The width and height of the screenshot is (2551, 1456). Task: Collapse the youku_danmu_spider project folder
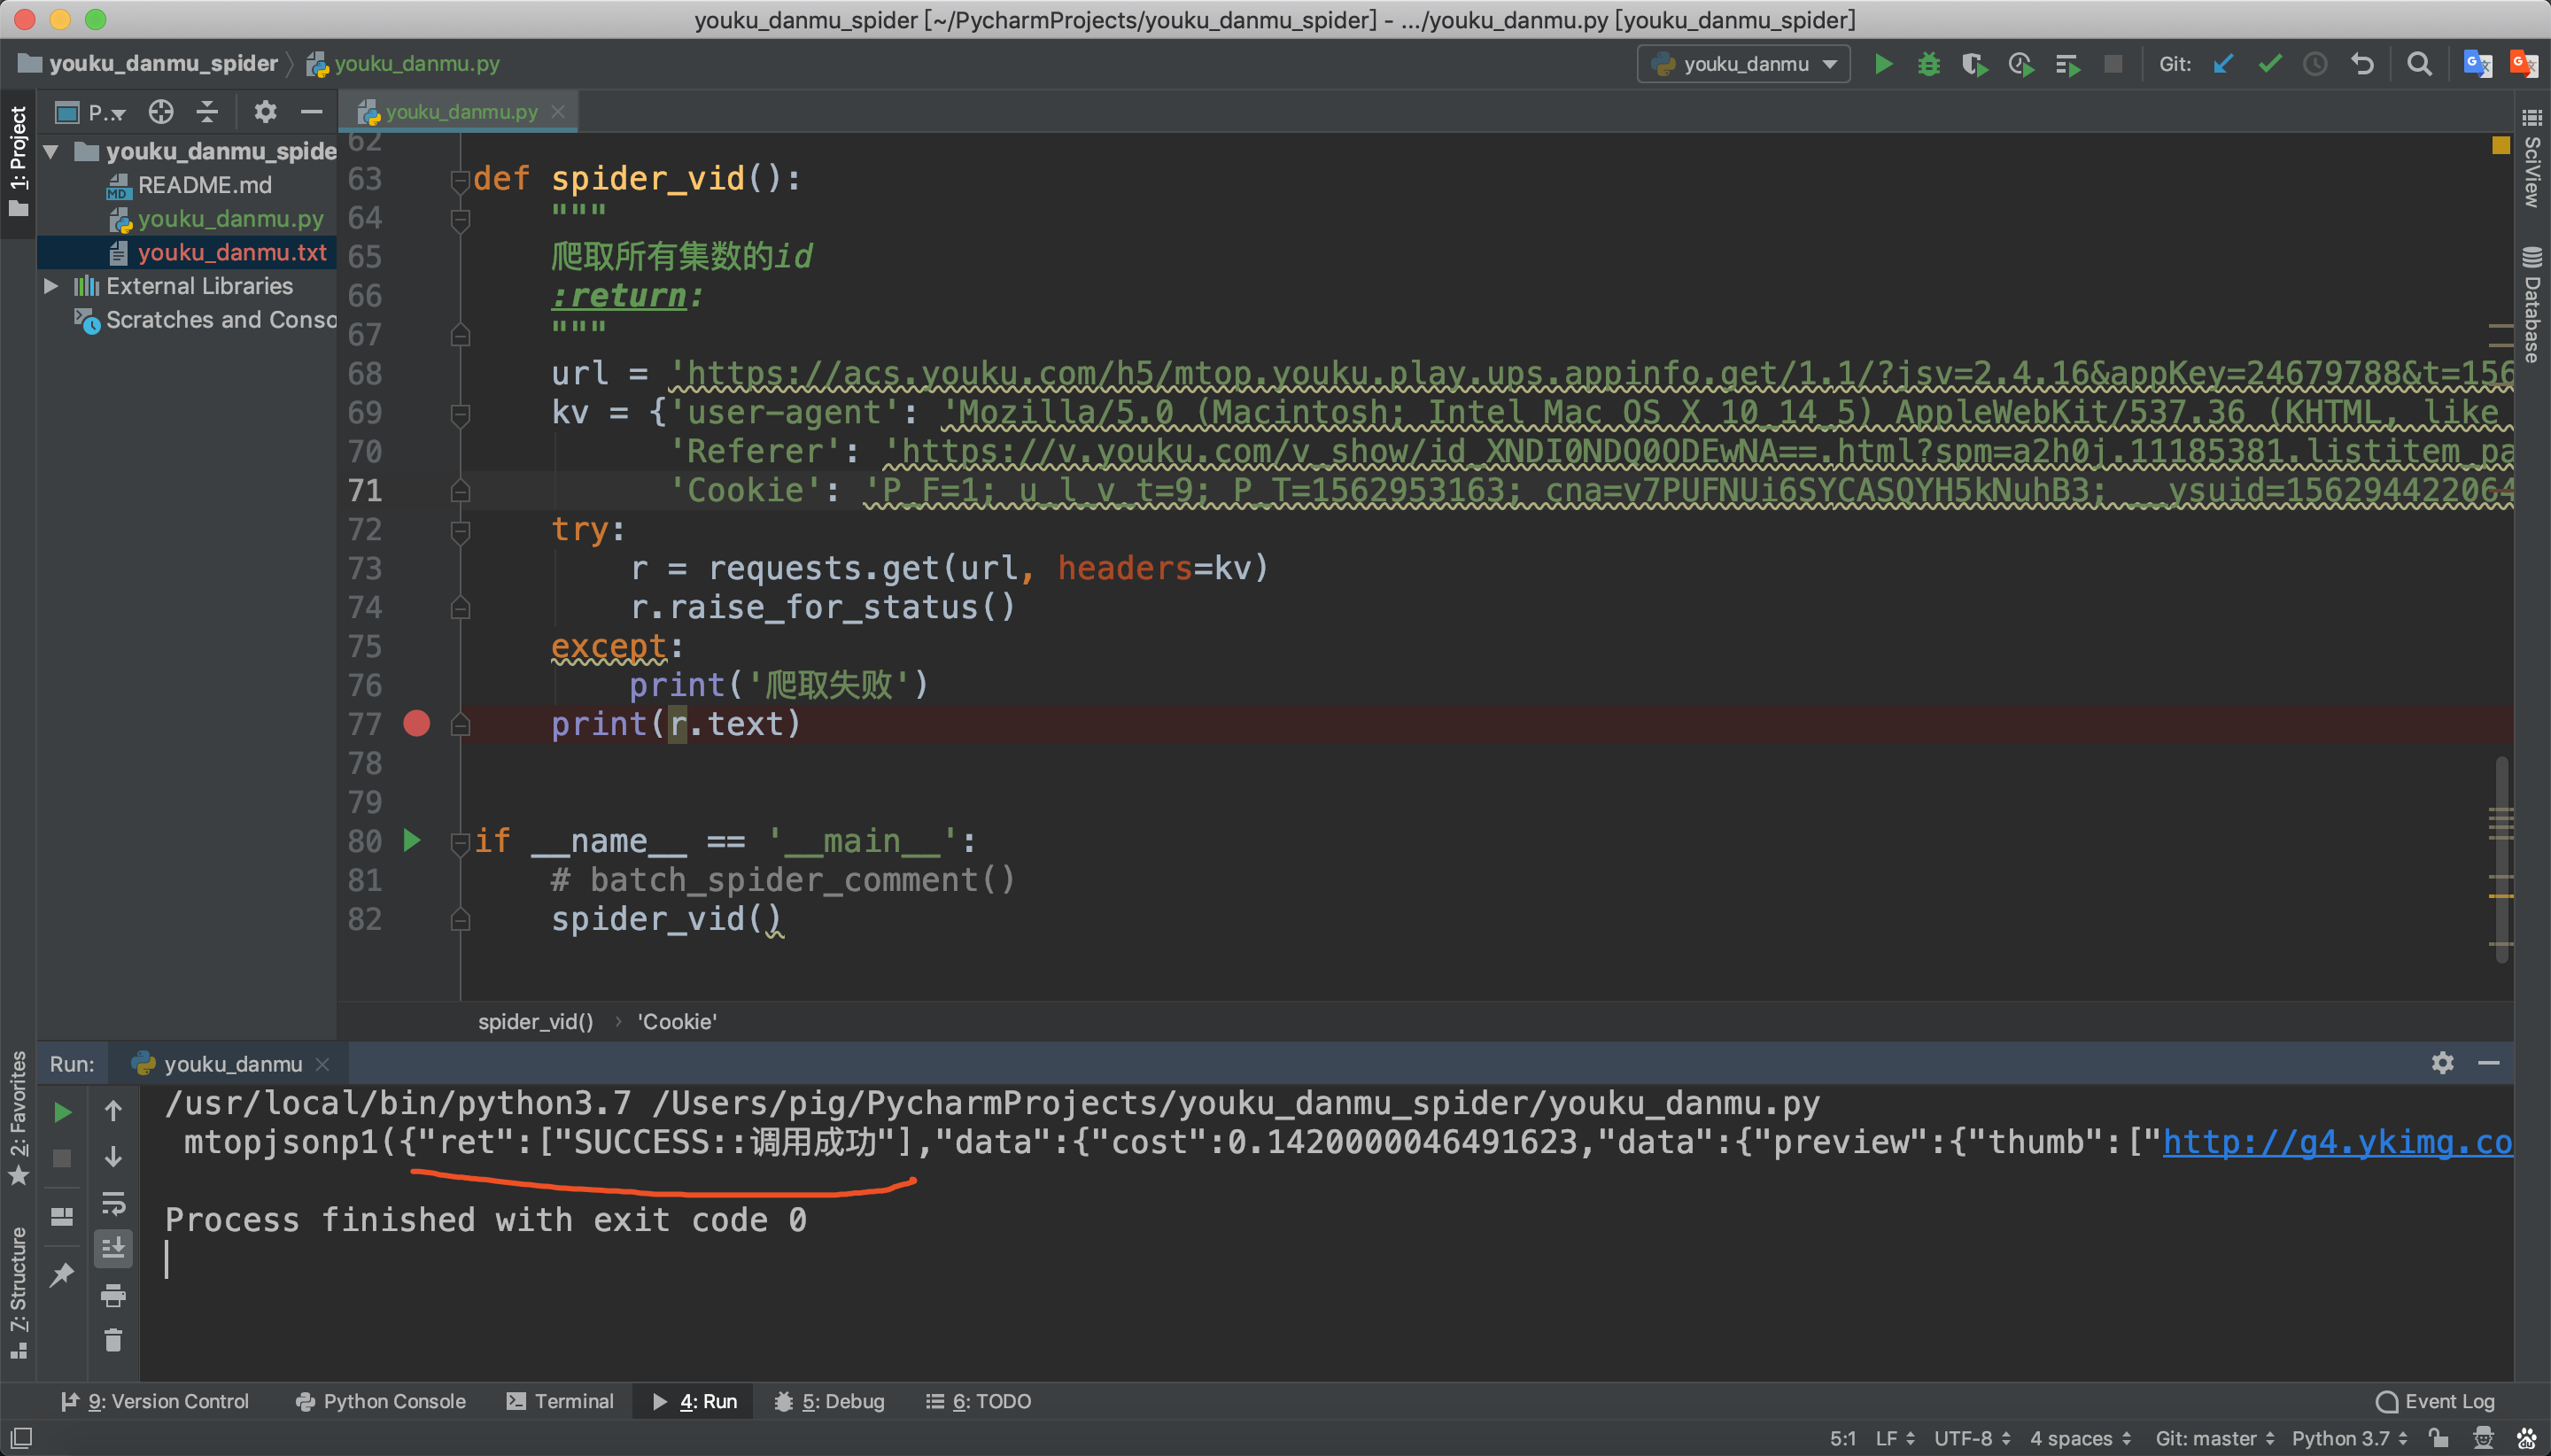[51, 151]
